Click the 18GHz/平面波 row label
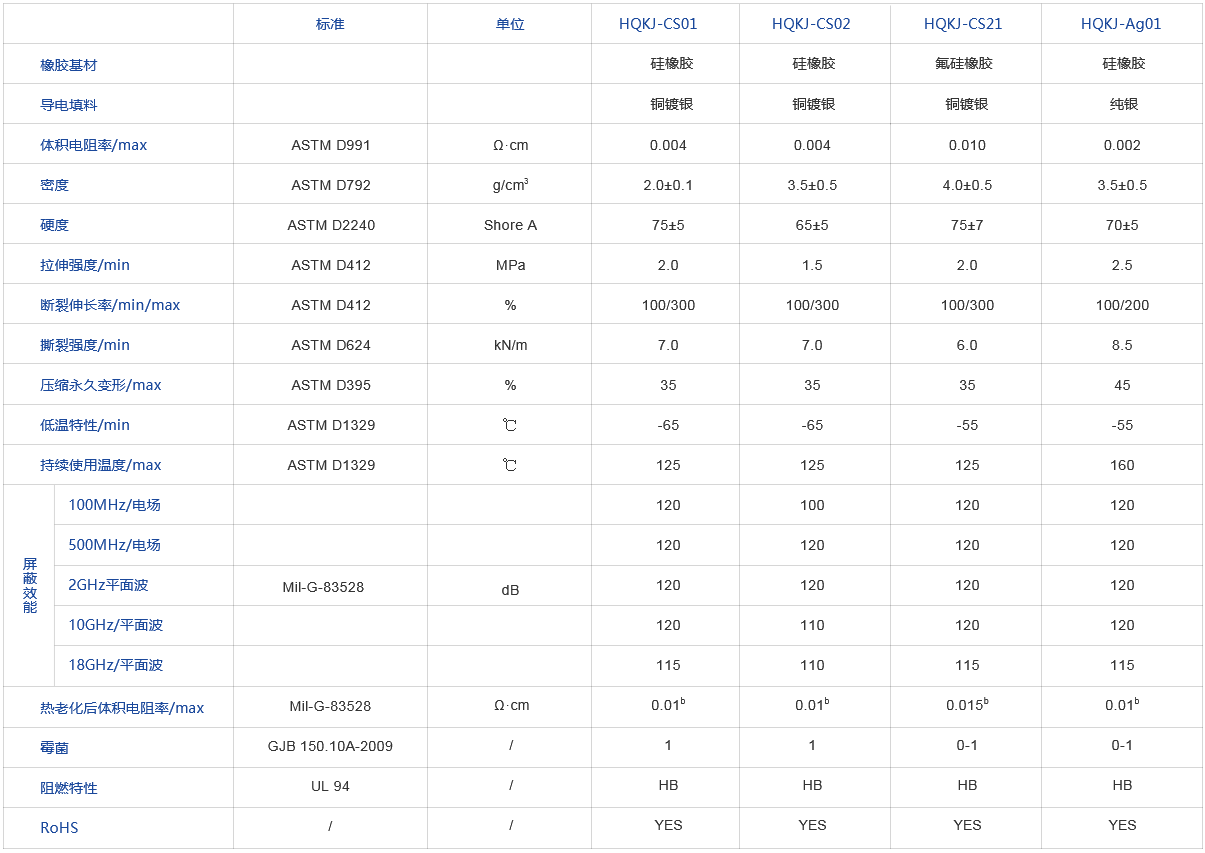1205x853 pixels. [x=115, y=665]
